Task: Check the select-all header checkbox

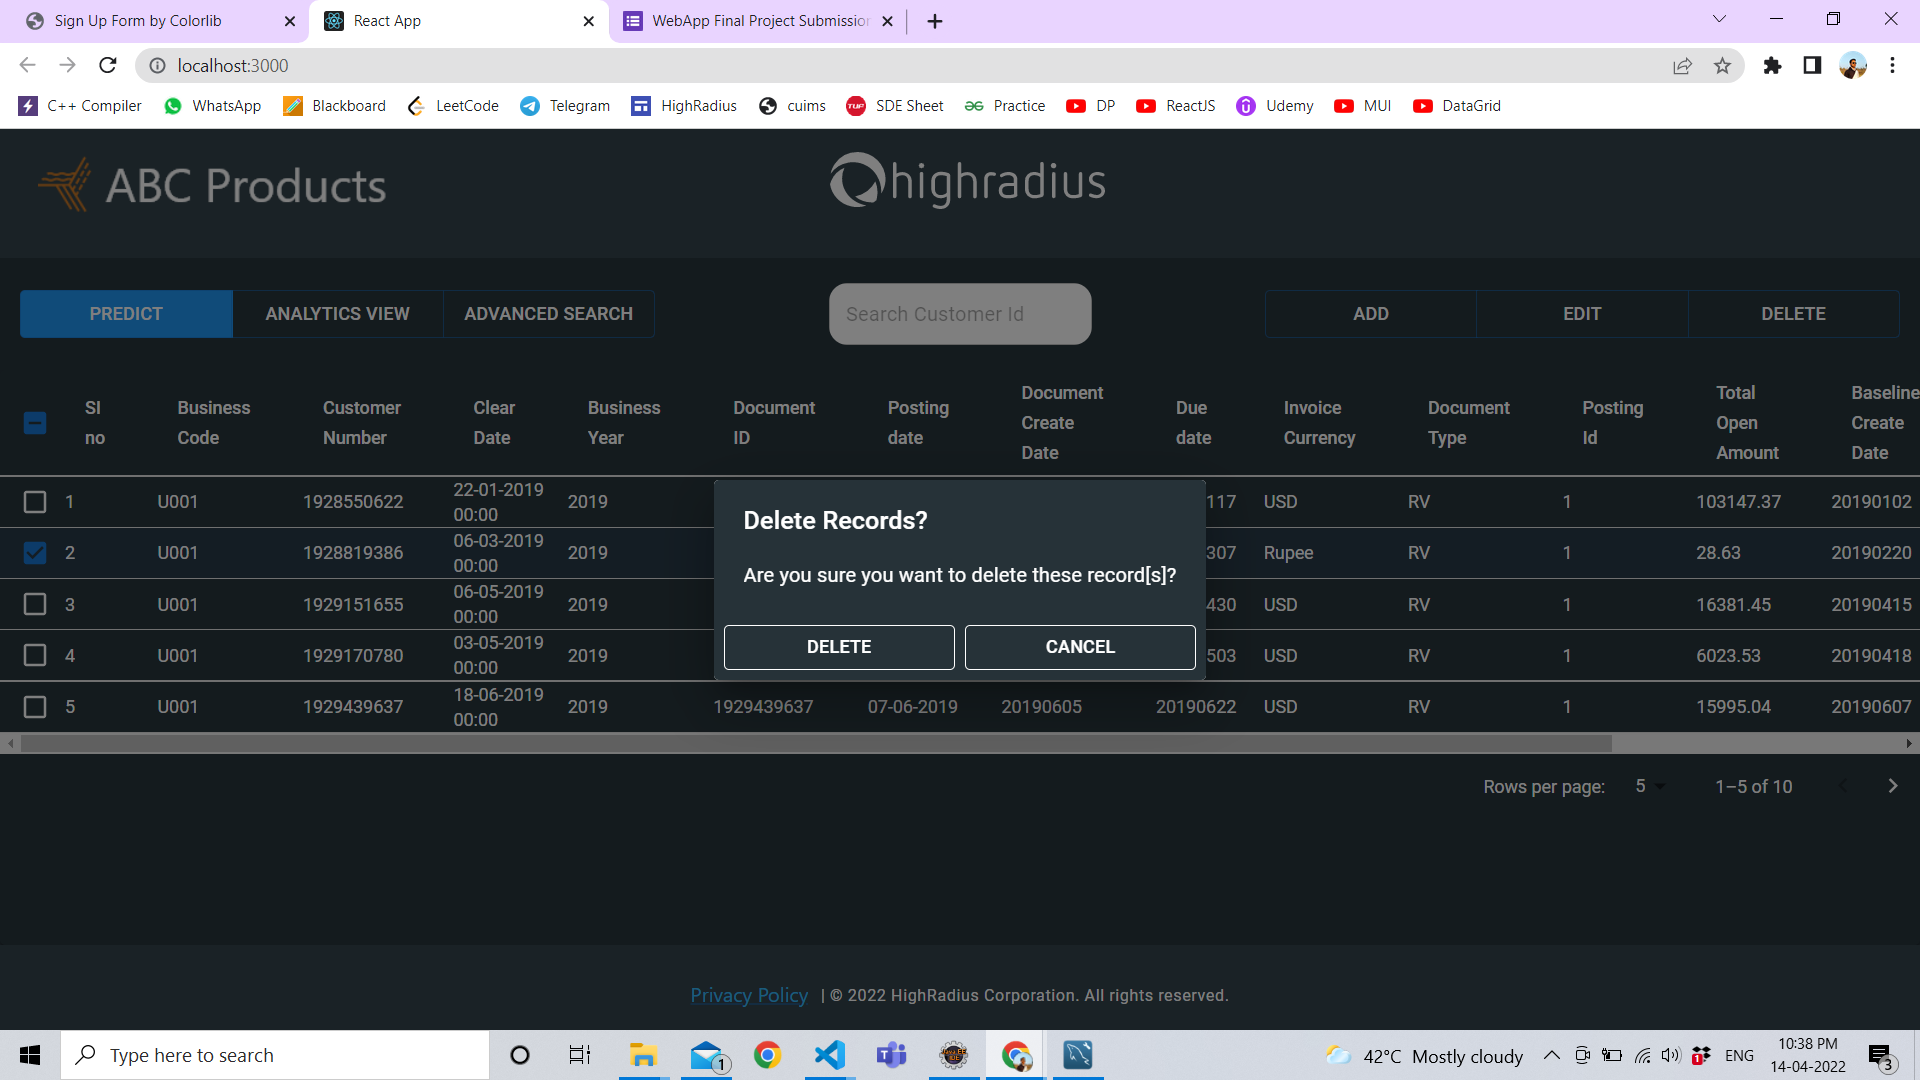Action: click(35, 423)
